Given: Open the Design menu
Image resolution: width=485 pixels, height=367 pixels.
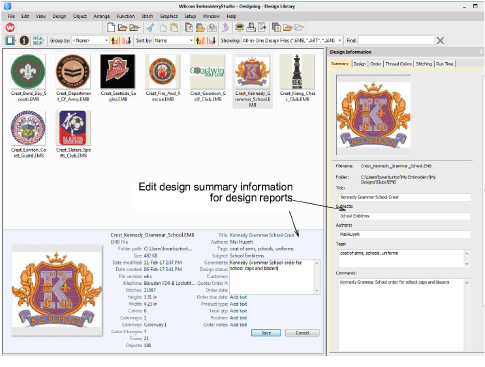Looking at the screenshot, I should pos(59,16).
